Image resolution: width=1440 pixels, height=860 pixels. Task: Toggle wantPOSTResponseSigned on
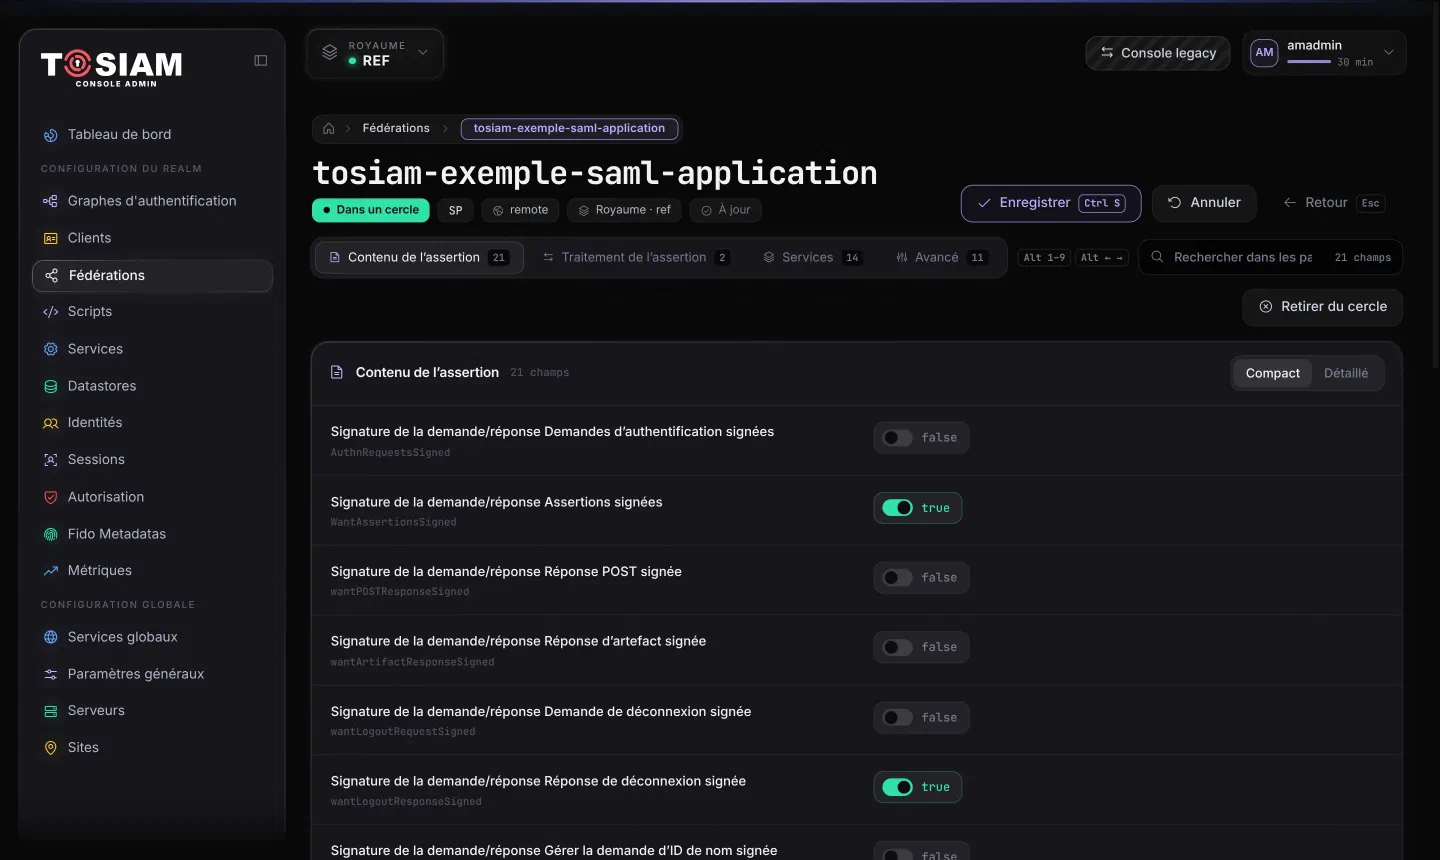pyautogui.click(x=897, y=578)
